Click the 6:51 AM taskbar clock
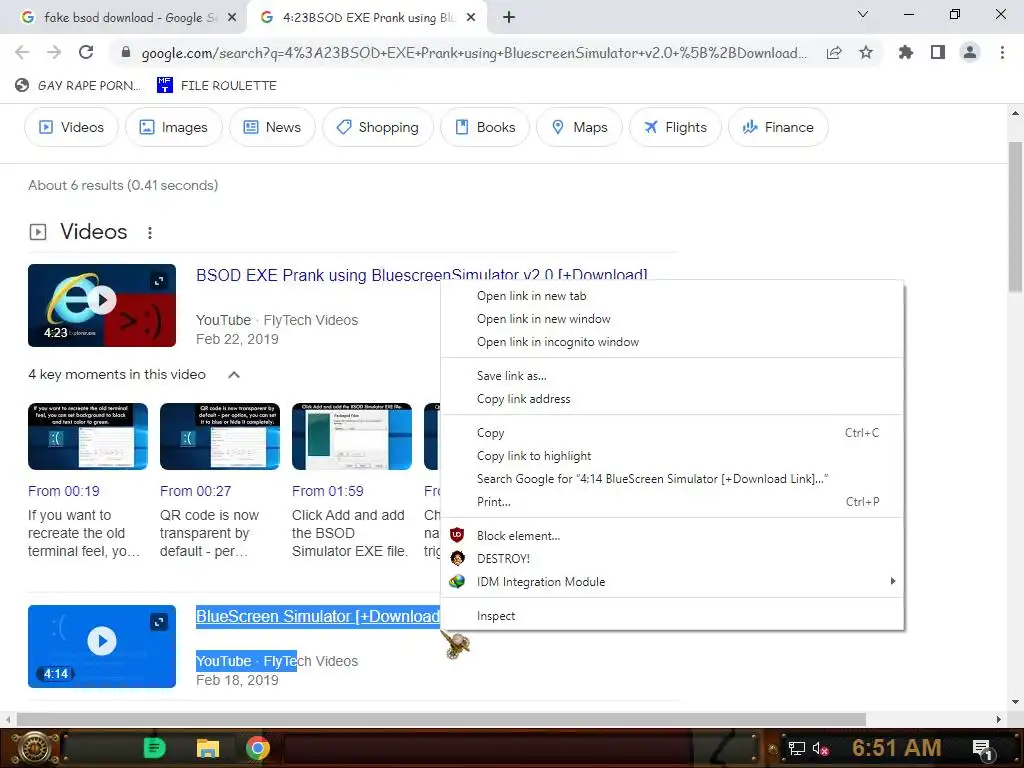1024x768 pixels. (896, 748)
